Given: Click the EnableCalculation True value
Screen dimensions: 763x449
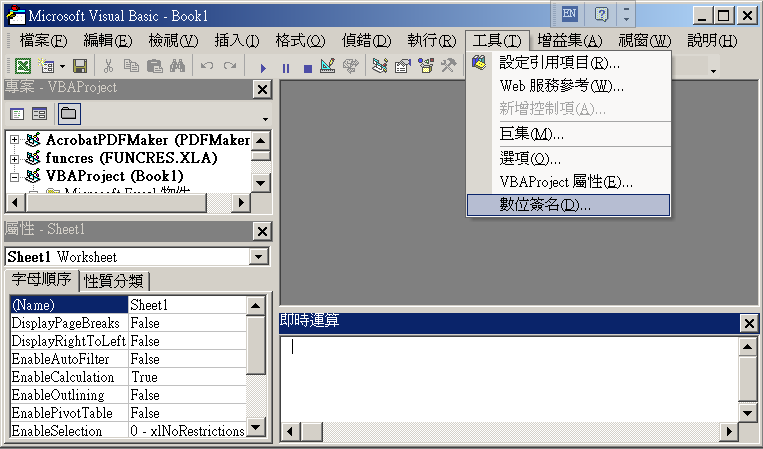Looking at the screenshot, I should (187, 377).
